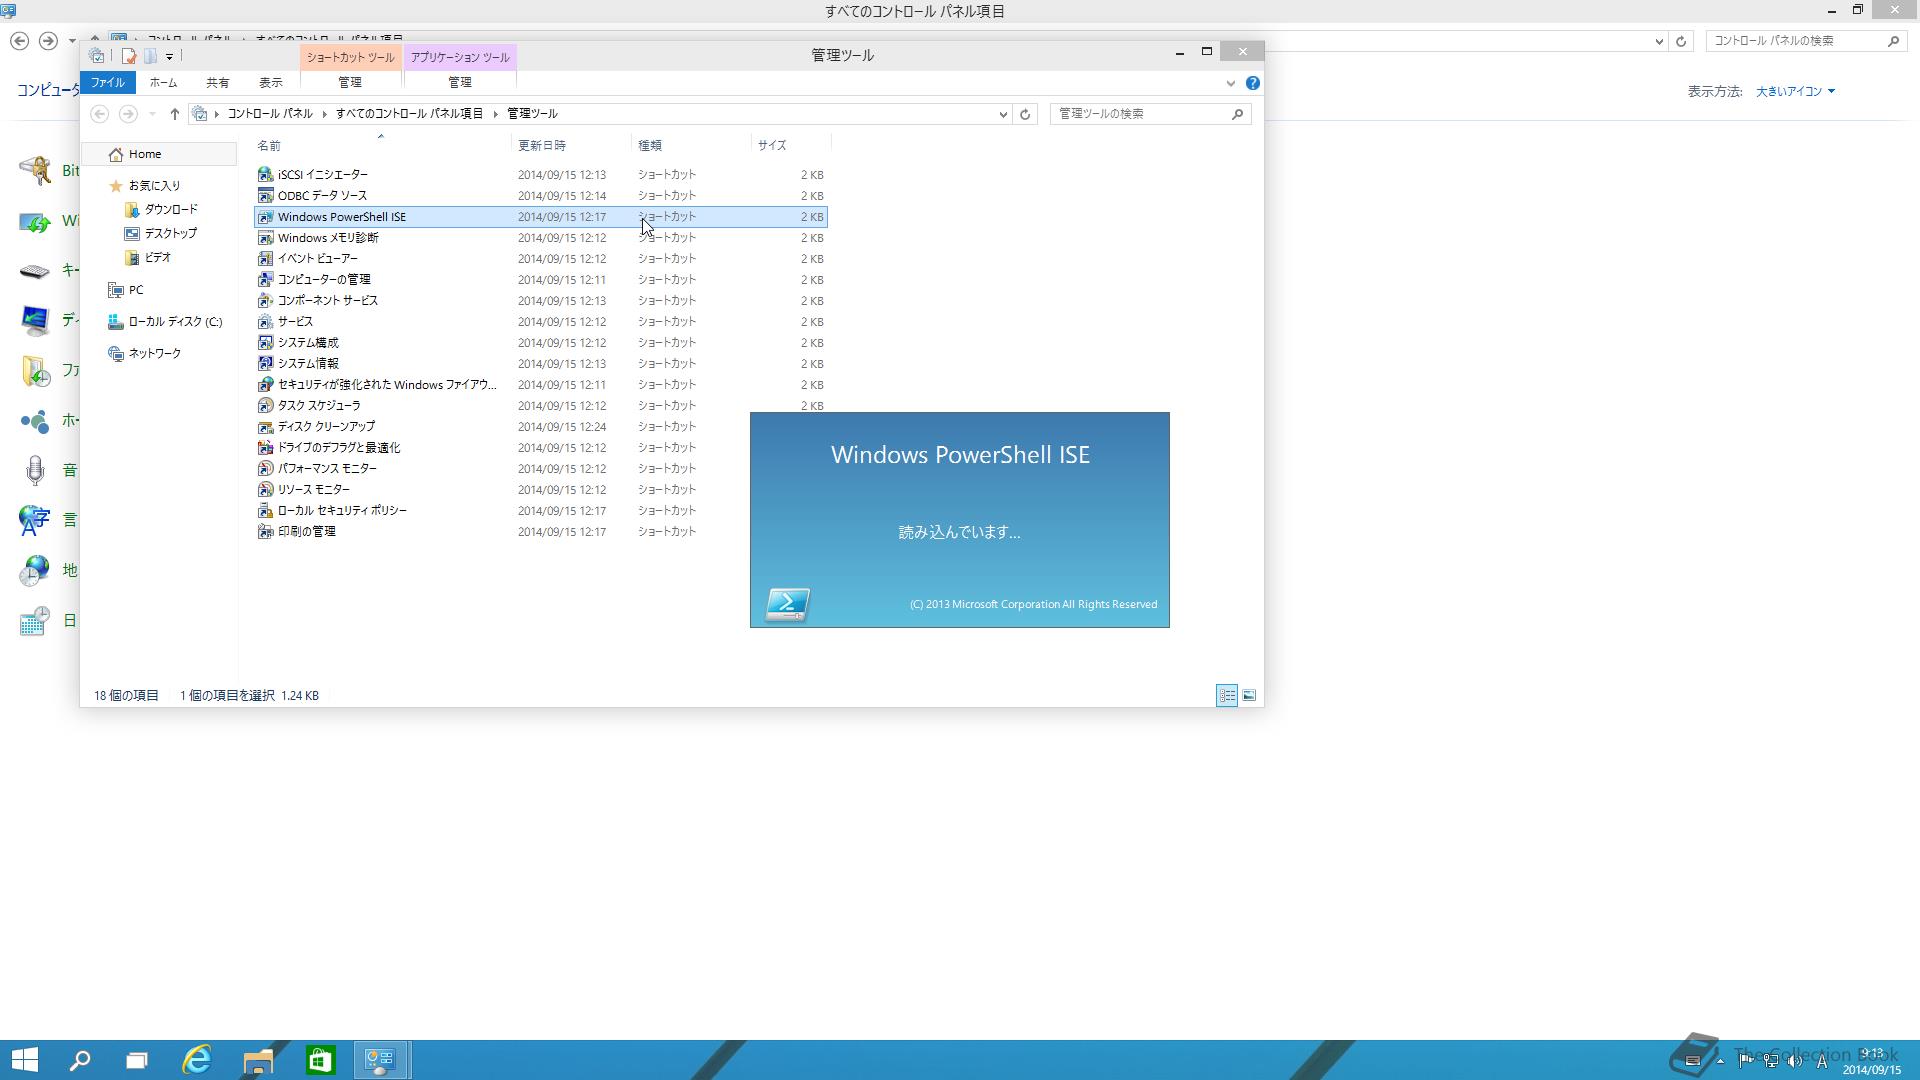Navigate to コントロール パネル breadcrumb
Image resolution: width=1920 pixels, height=1080 pixels.
270,114
